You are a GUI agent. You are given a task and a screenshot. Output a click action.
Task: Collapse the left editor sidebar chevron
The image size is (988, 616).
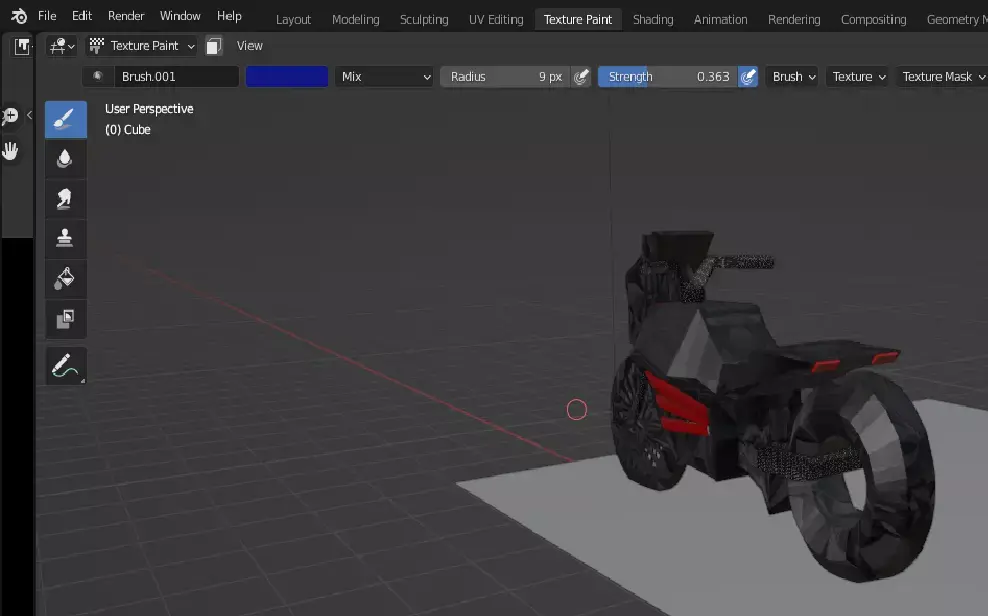pos(29,115)
